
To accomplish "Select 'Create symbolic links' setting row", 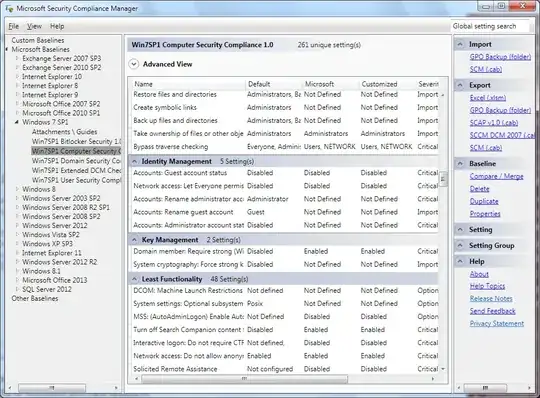I will tap(285, 107).
